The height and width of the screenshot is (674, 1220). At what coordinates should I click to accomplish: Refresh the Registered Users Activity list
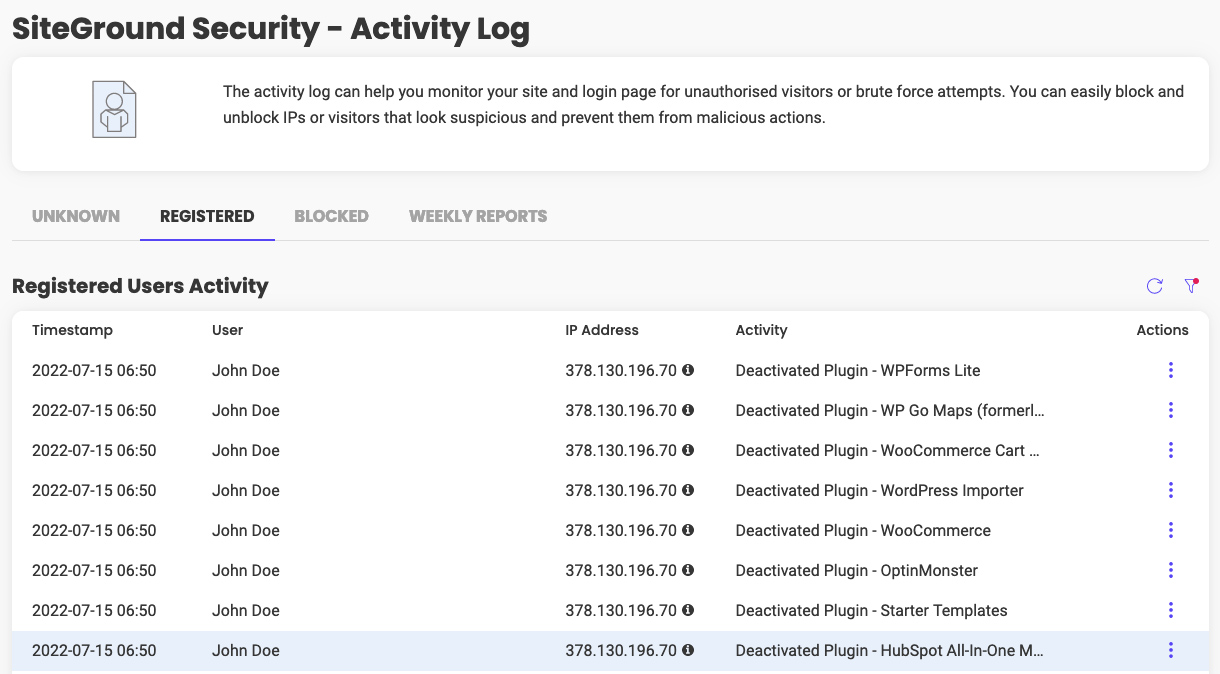click(1154, 286)
